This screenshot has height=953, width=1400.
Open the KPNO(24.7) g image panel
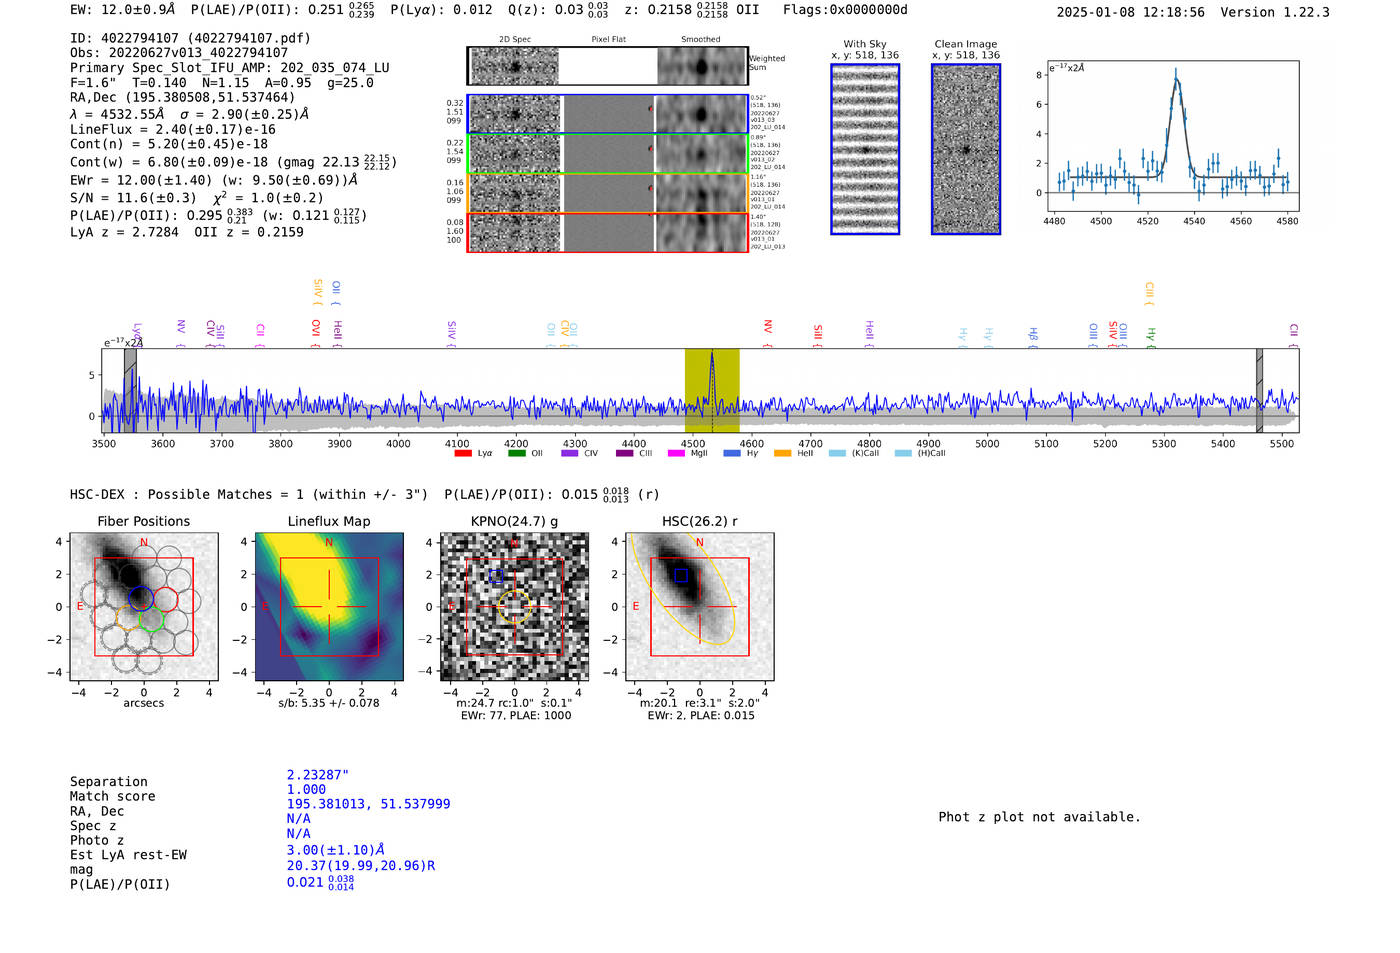514,607
